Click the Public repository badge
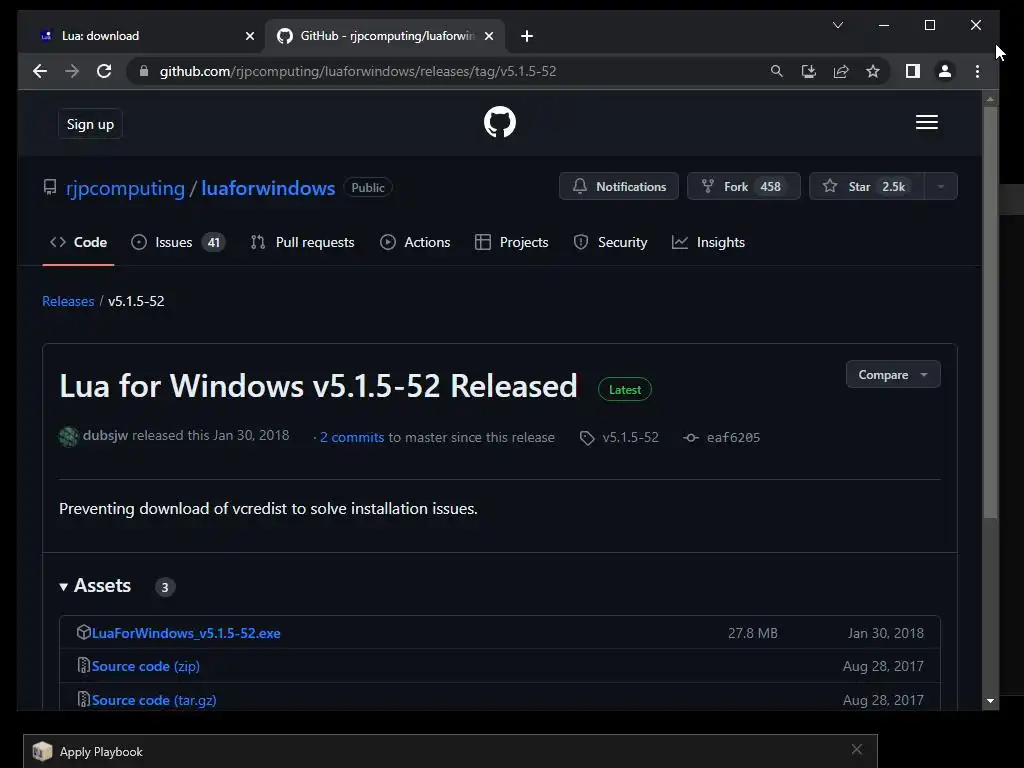This screenshot has width=1024, height=768. click(x=368, y=187)
